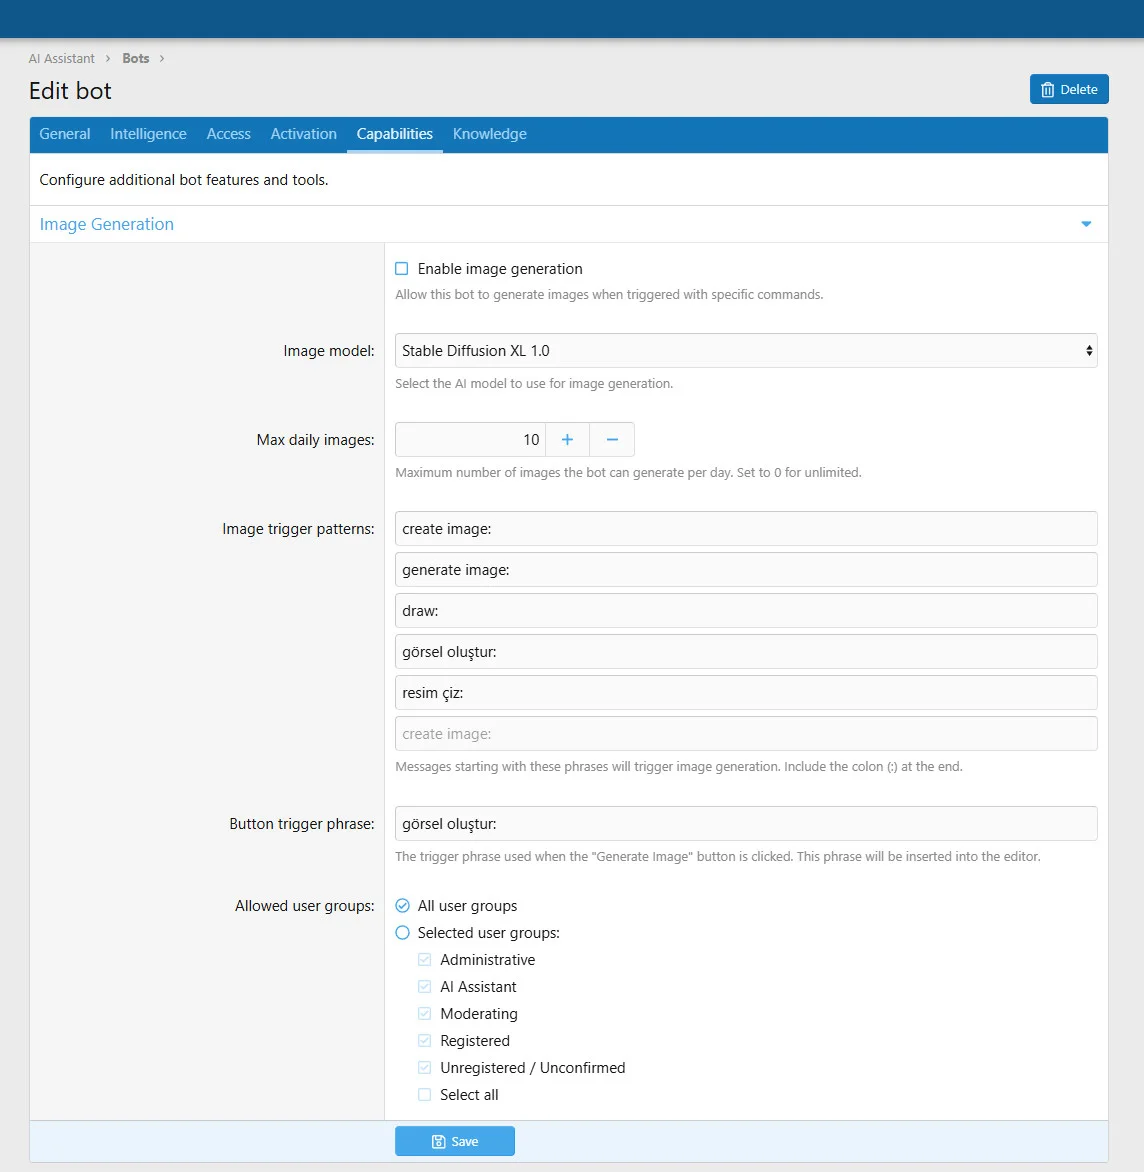
Task: Open the Image model dropdown
Action: tap(745, 351)
